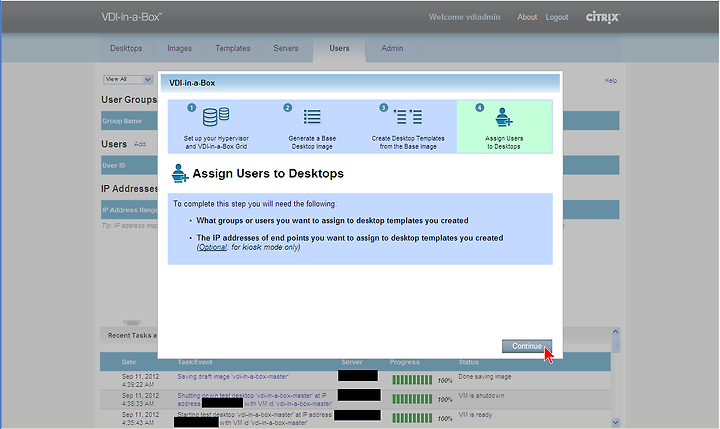Click the assign users icon in step 4
This screenshot has width=720, height=429.
(504, 117)
